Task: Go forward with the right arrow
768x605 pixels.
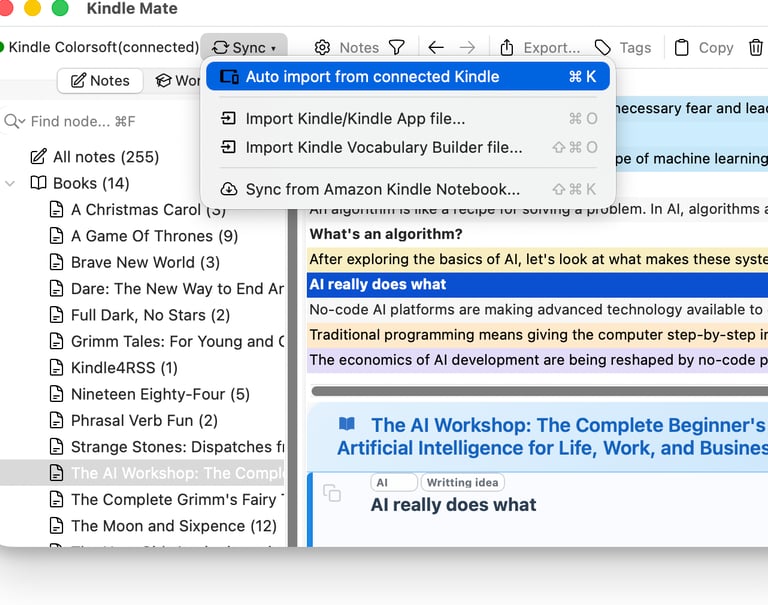Action: click(x=467, y=48)
